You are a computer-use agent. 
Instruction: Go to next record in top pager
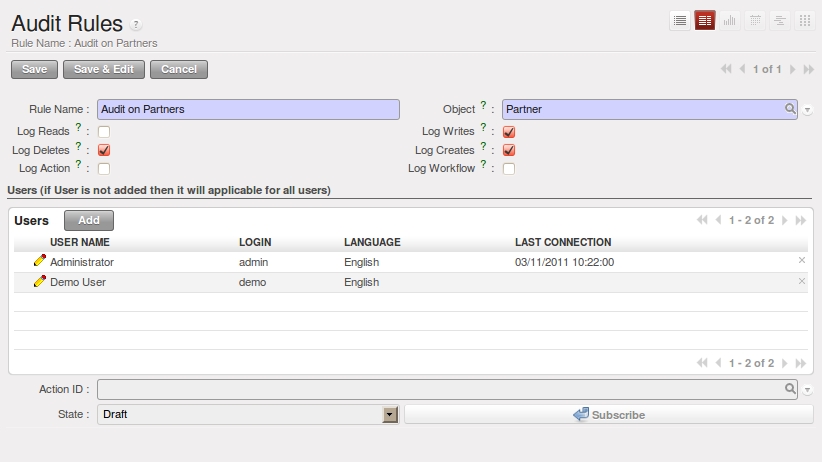(792, 69)
